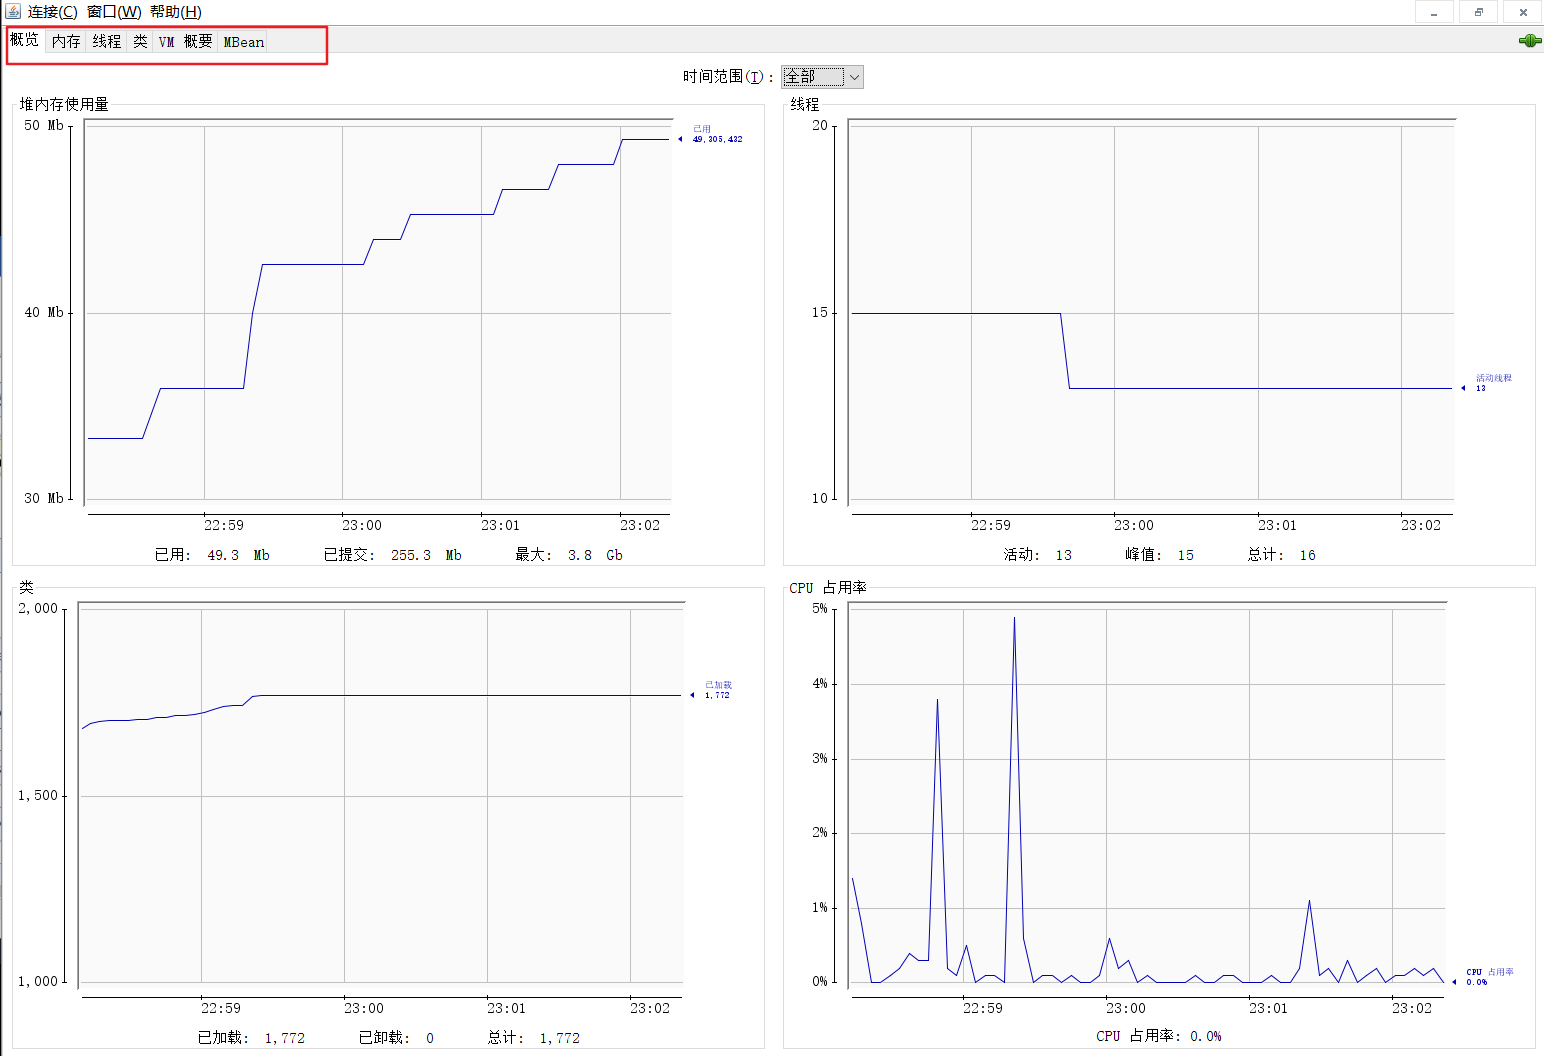Open the 类 tab

pos(140,41)
